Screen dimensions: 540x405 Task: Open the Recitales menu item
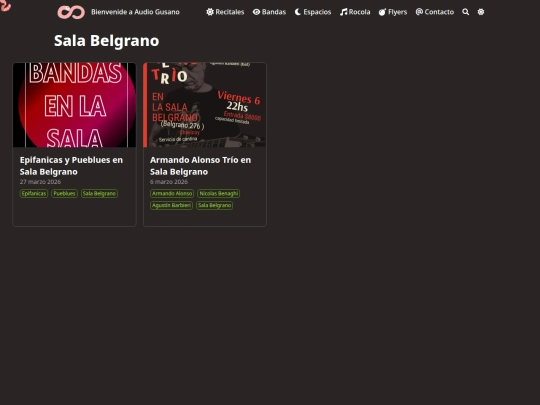tap(225, 12)
